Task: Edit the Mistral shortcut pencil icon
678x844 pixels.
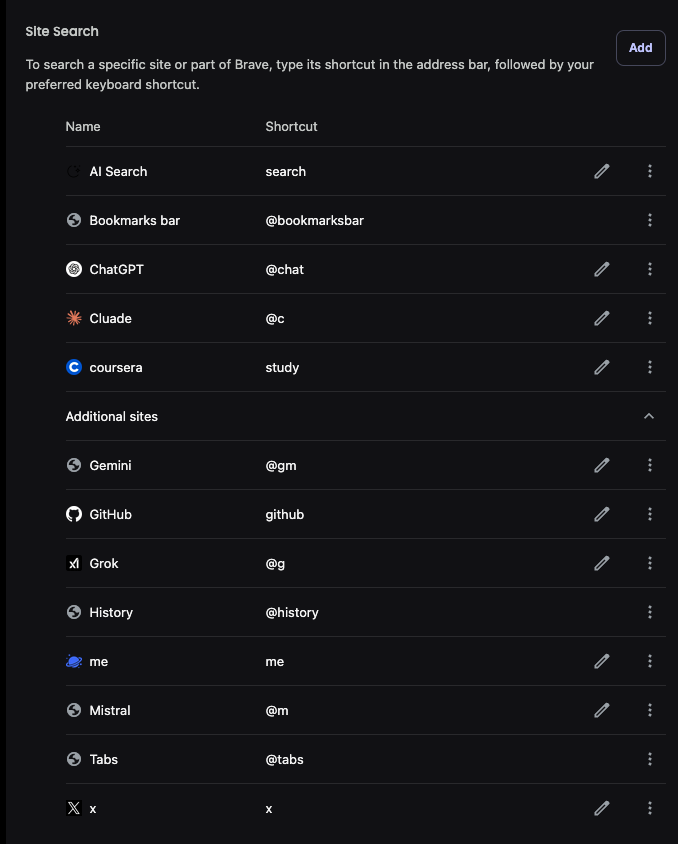Action: [601, 710]
